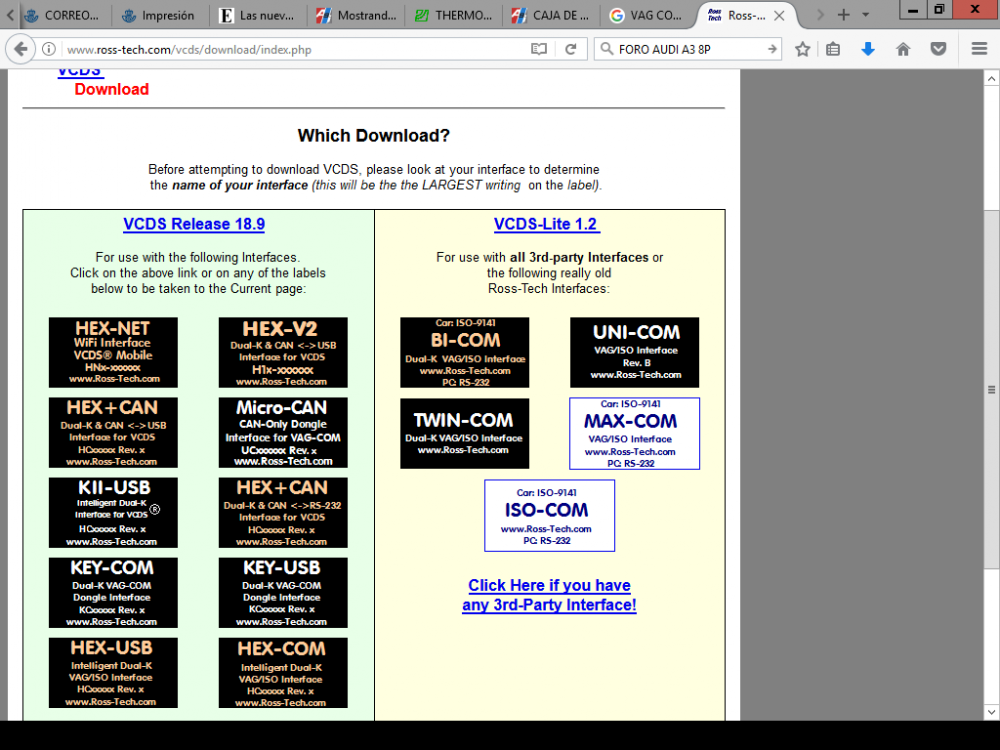Screen dimensions: 1000x750
Task: Select the UNI-COM interface label
Action: [x=635, y=352]
